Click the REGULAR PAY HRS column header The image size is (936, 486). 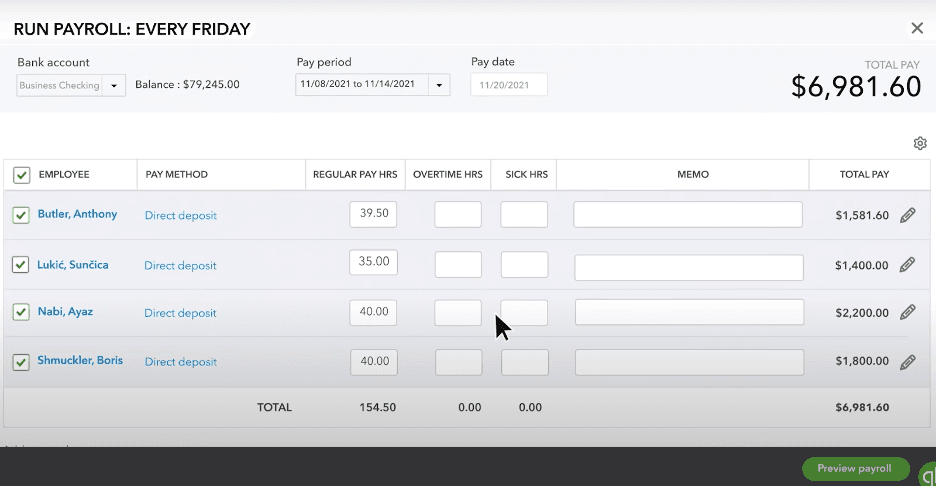355,174
